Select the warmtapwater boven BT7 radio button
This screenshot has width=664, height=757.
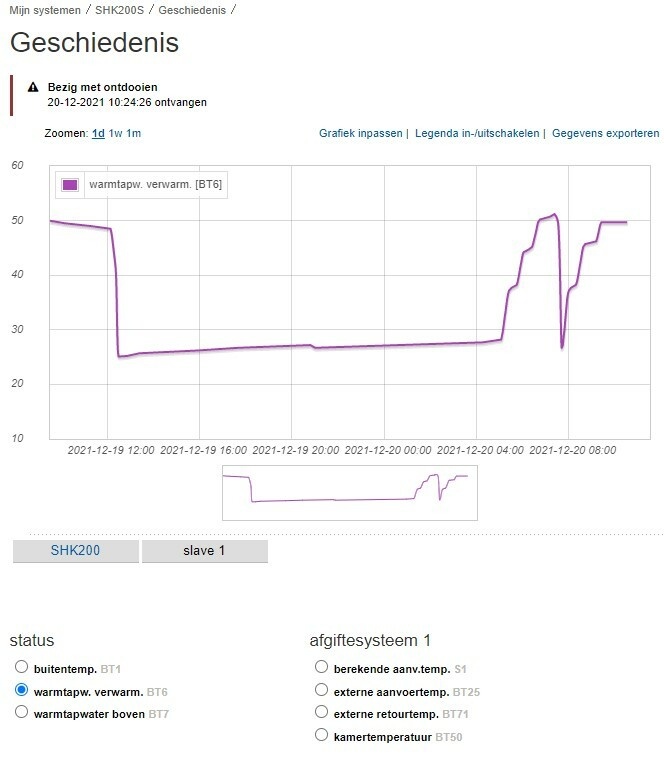pyautogui.click(x=21, y=712)
